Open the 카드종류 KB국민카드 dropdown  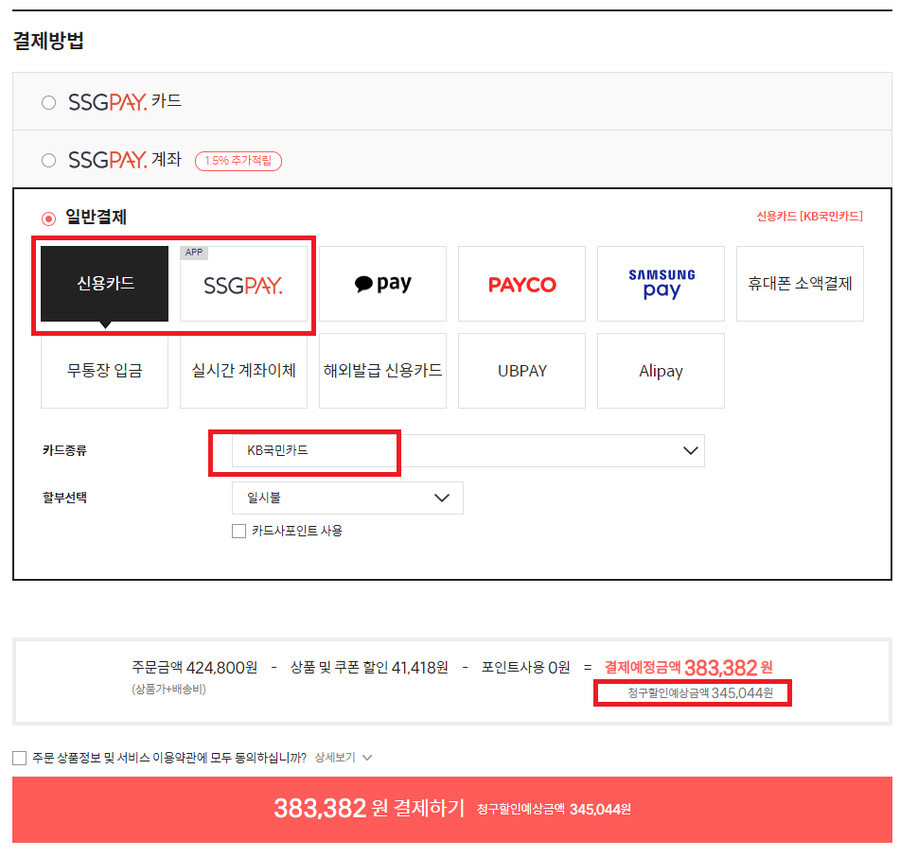pos(468,451)
